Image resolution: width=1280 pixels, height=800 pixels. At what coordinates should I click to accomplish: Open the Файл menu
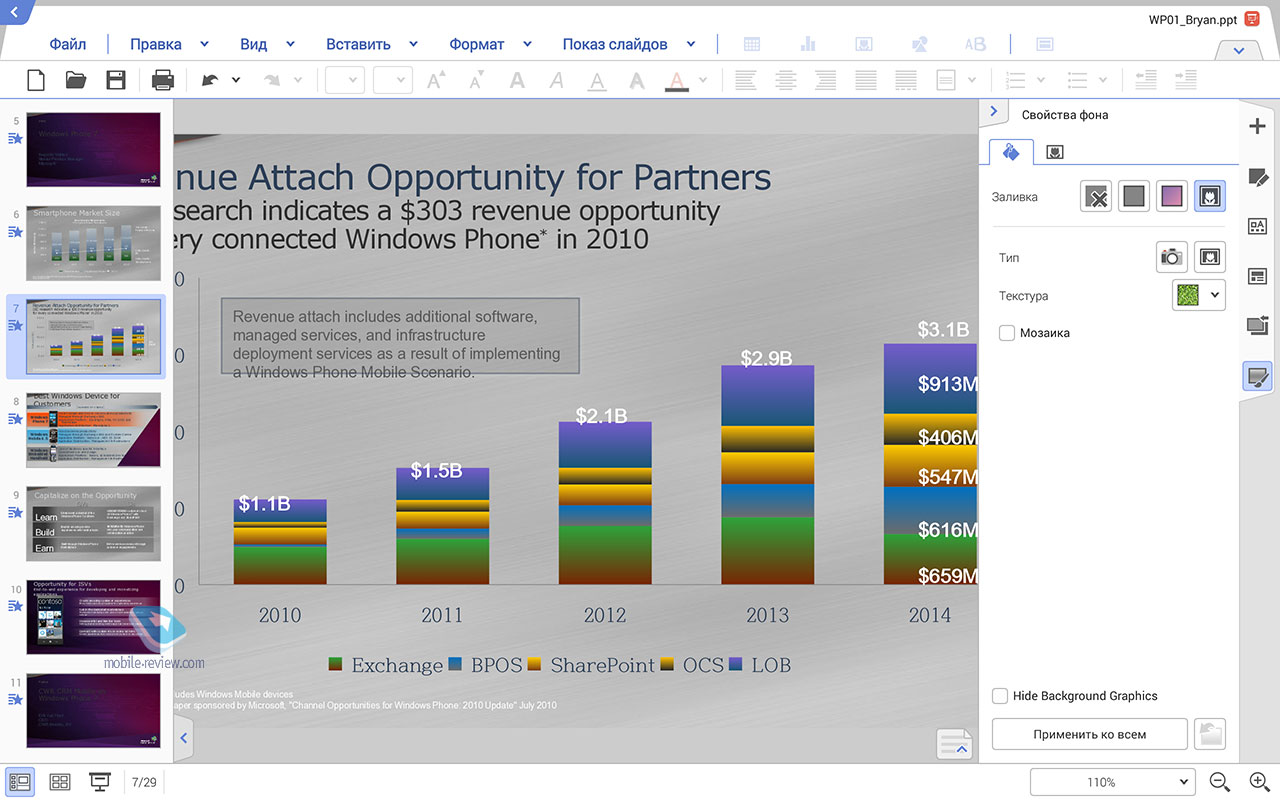[x=68, y=44]
